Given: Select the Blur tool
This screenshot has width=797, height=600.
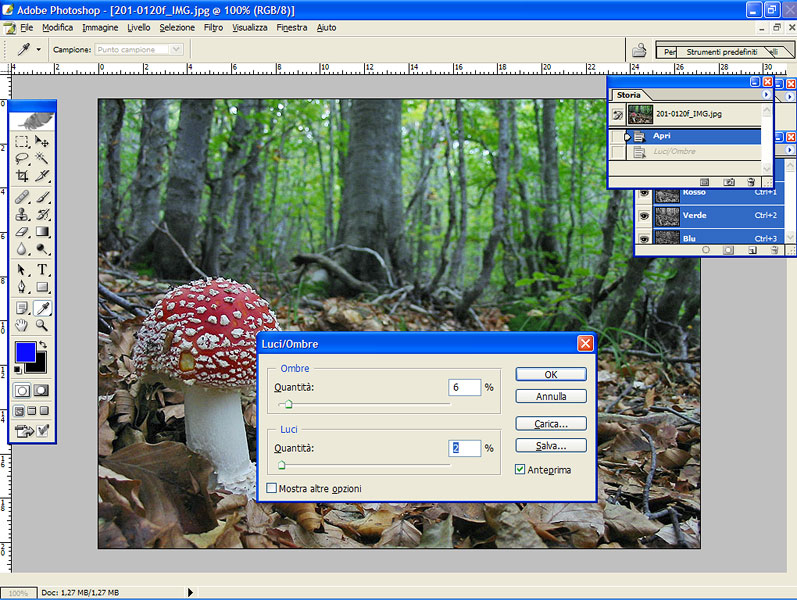Looking at the screenshot, I should [x=22, y=249].
